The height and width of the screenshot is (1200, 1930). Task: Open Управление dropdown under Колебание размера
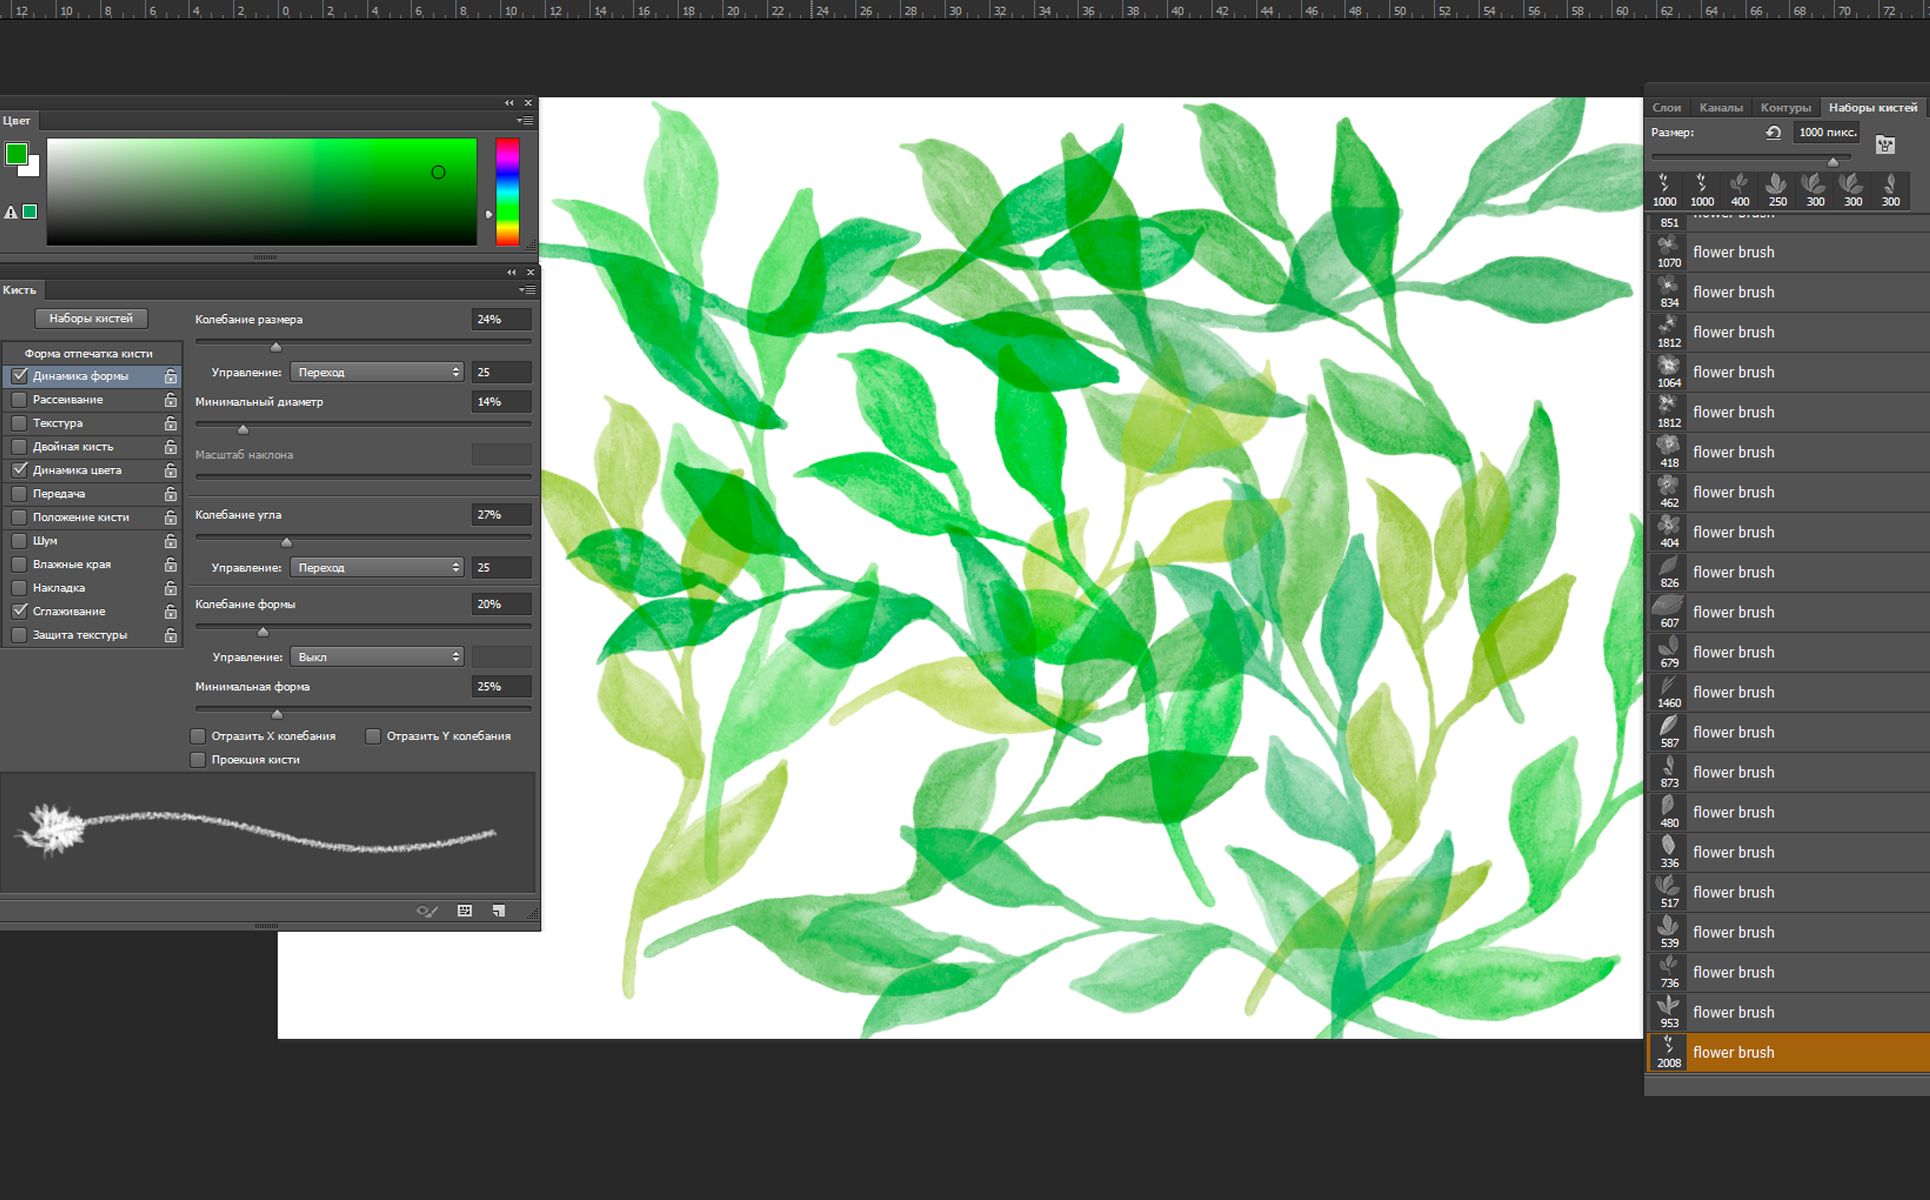click(x=377, y=372)
